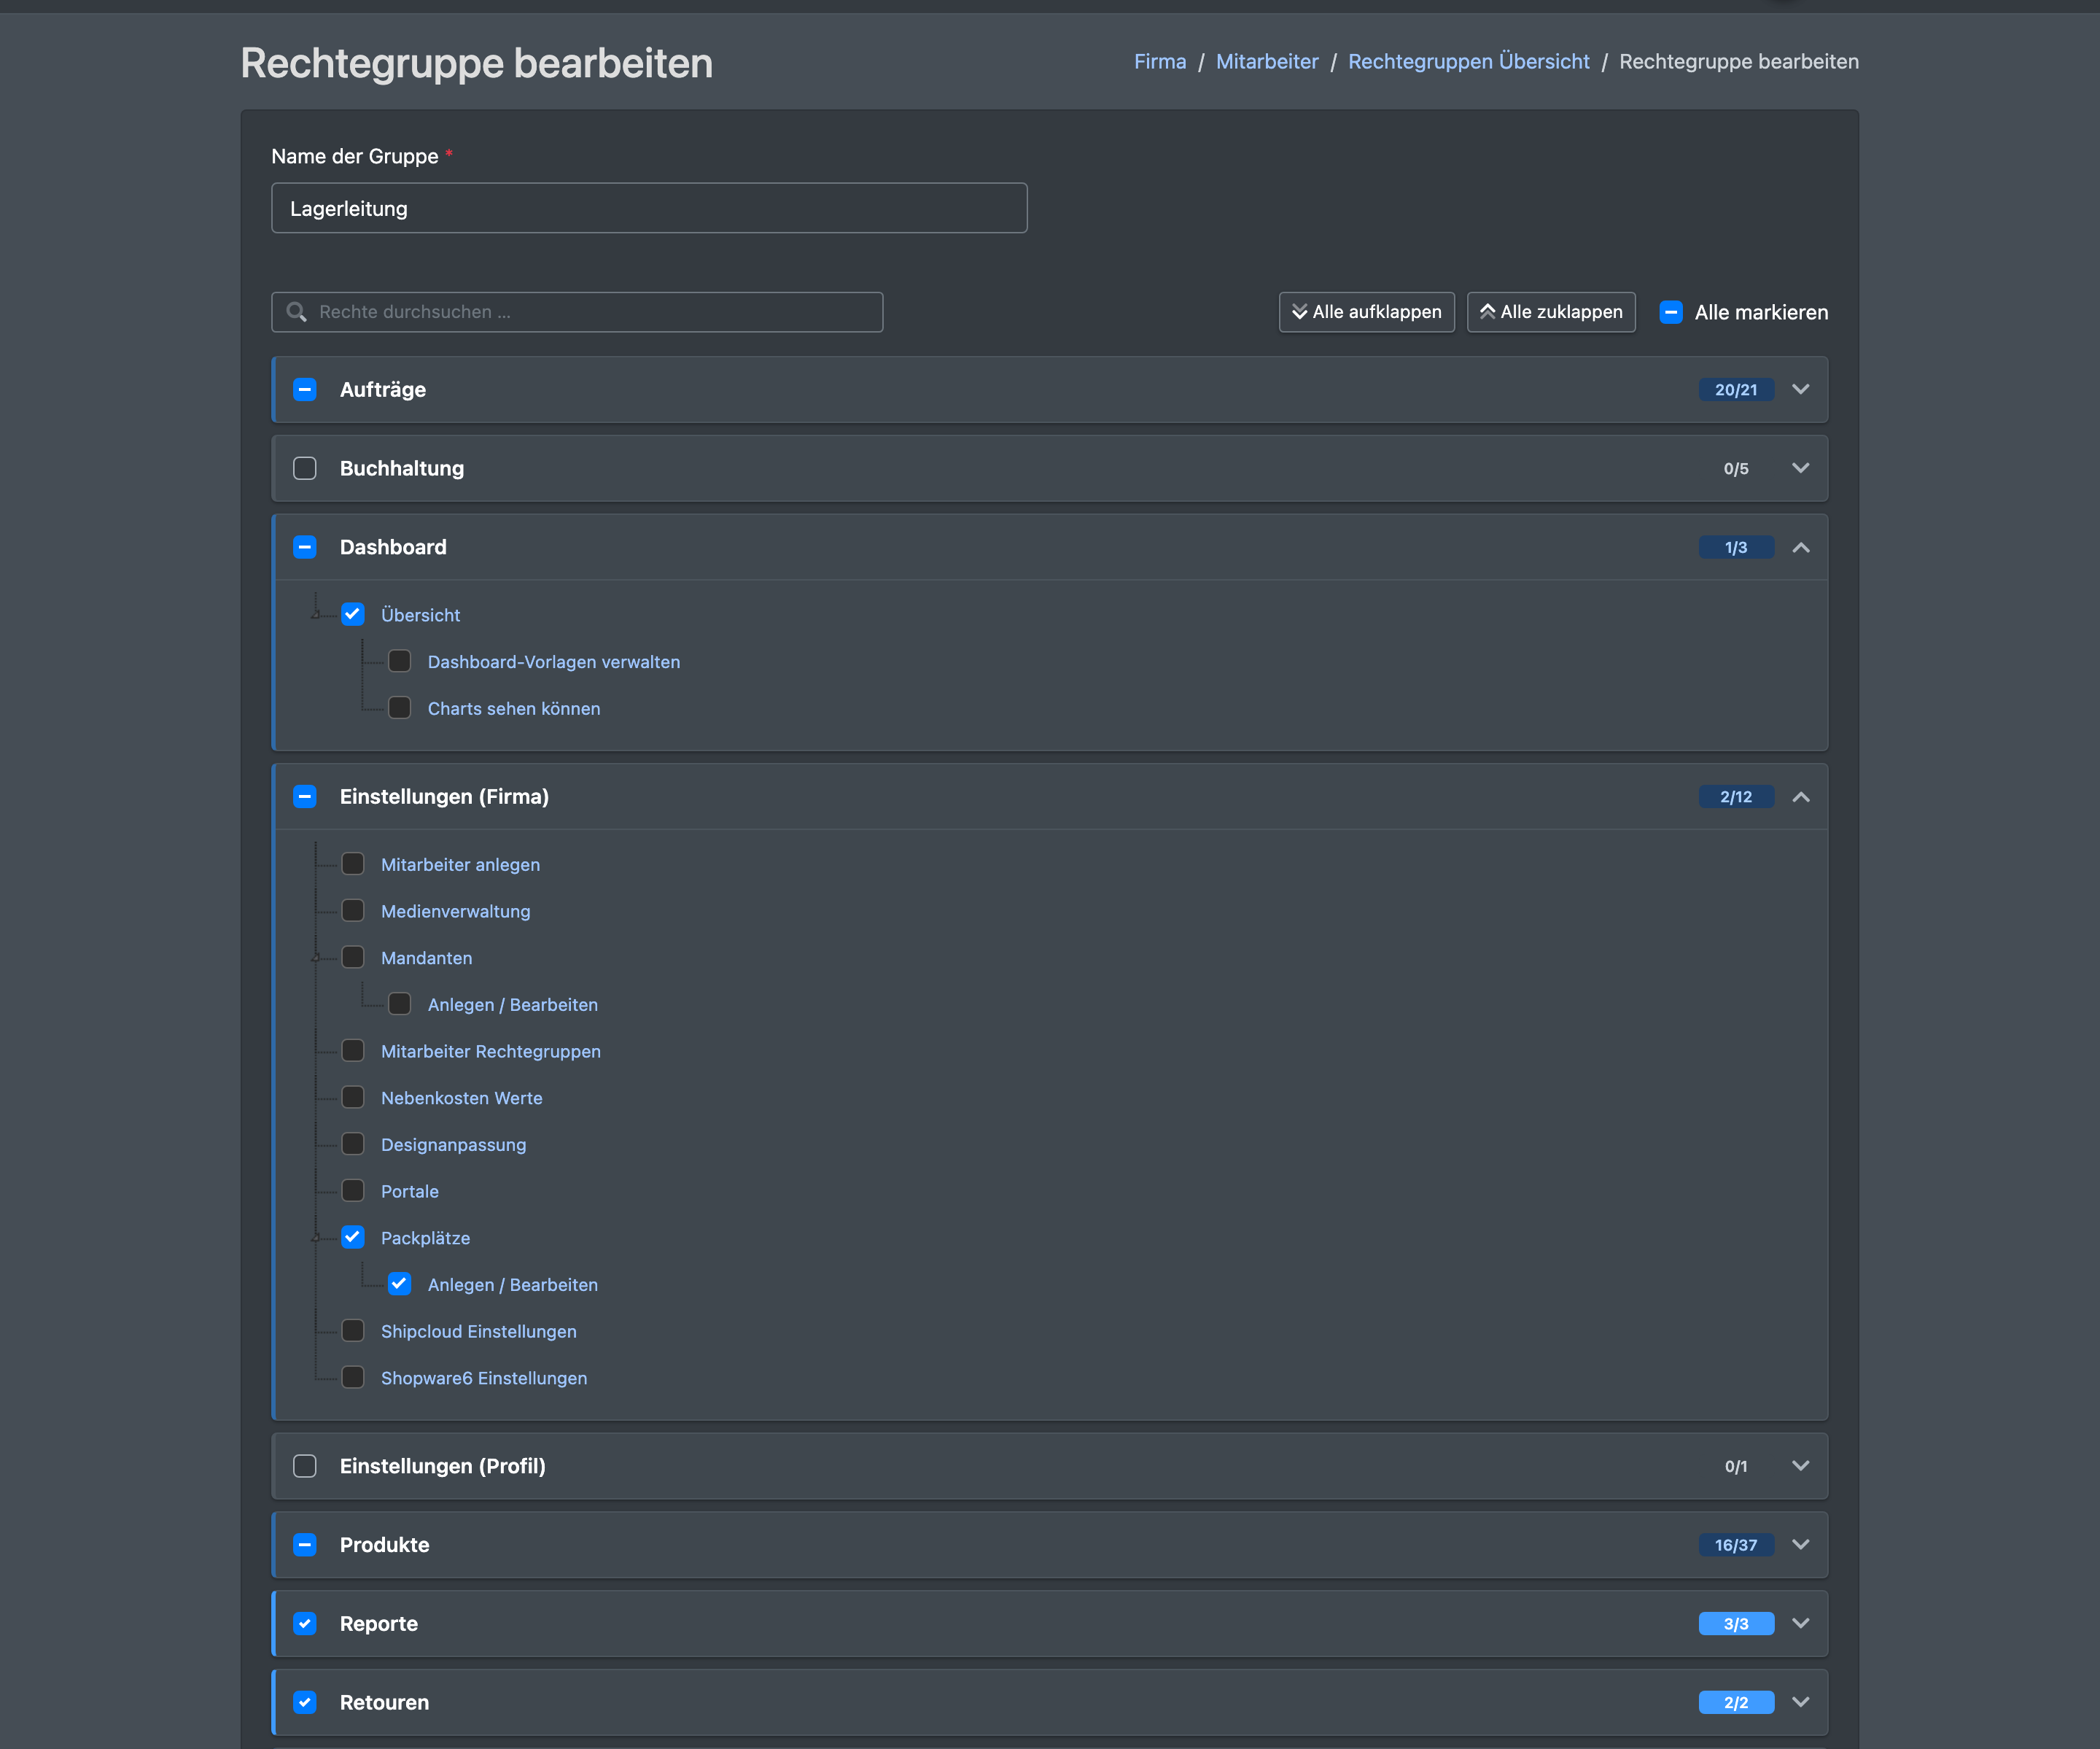Click the magnifier icon in the rights search field

coord(296,312)
